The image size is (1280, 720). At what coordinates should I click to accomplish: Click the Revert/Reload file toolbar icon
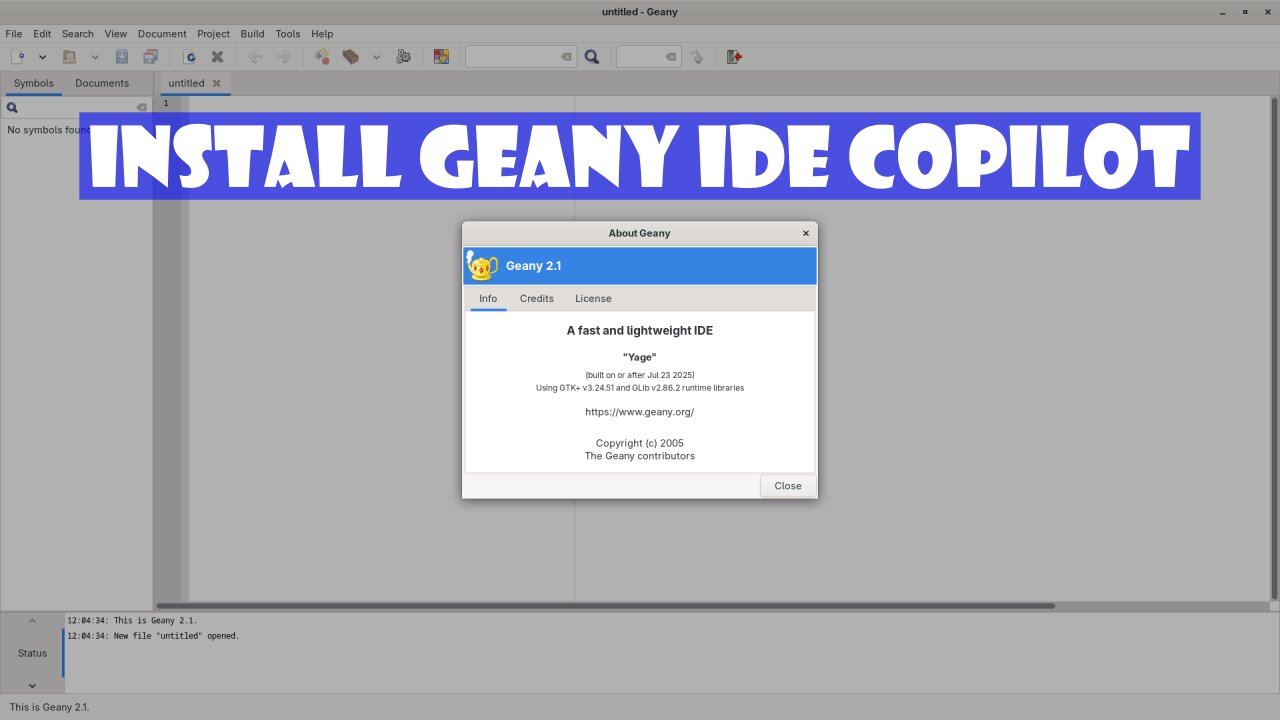click(189, 57)
